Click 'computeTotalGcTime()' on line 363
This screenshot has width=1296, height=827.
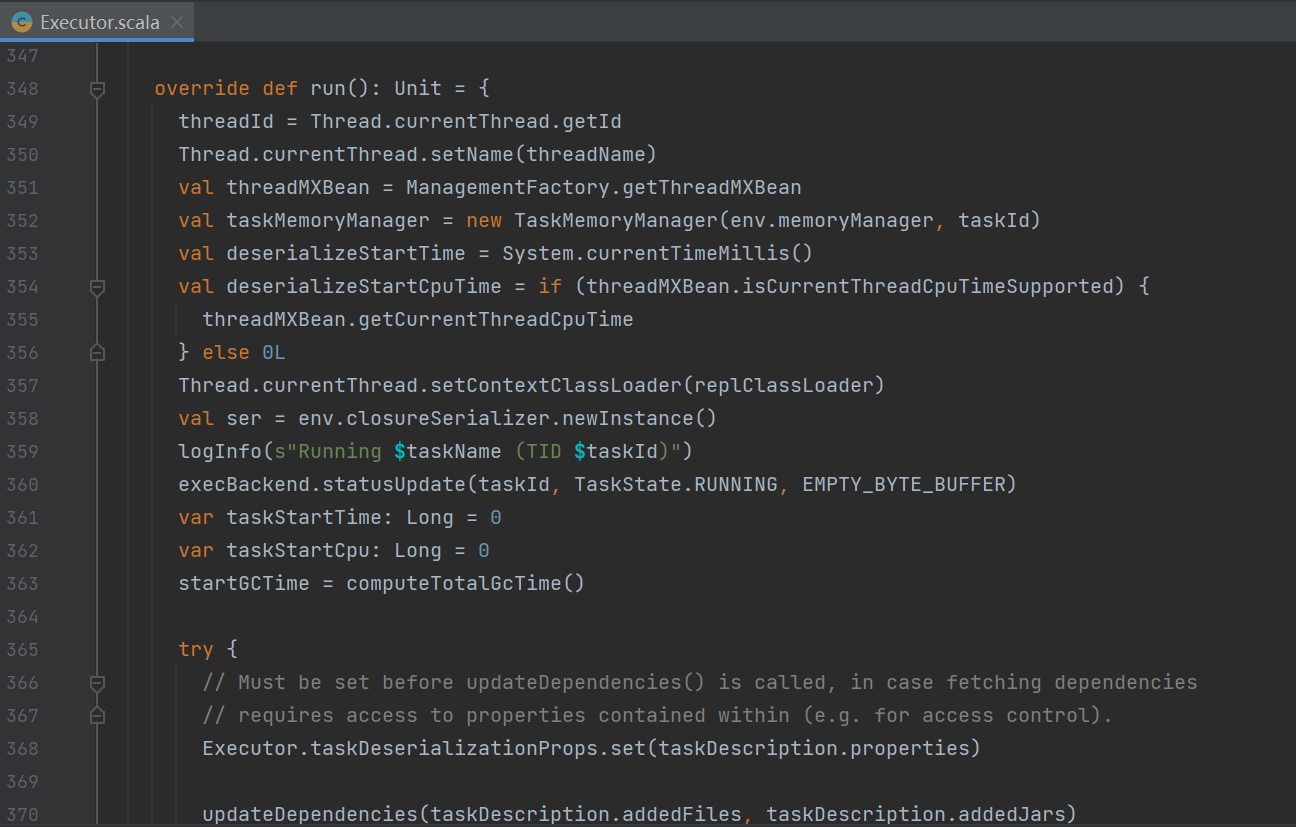point(466,583)
